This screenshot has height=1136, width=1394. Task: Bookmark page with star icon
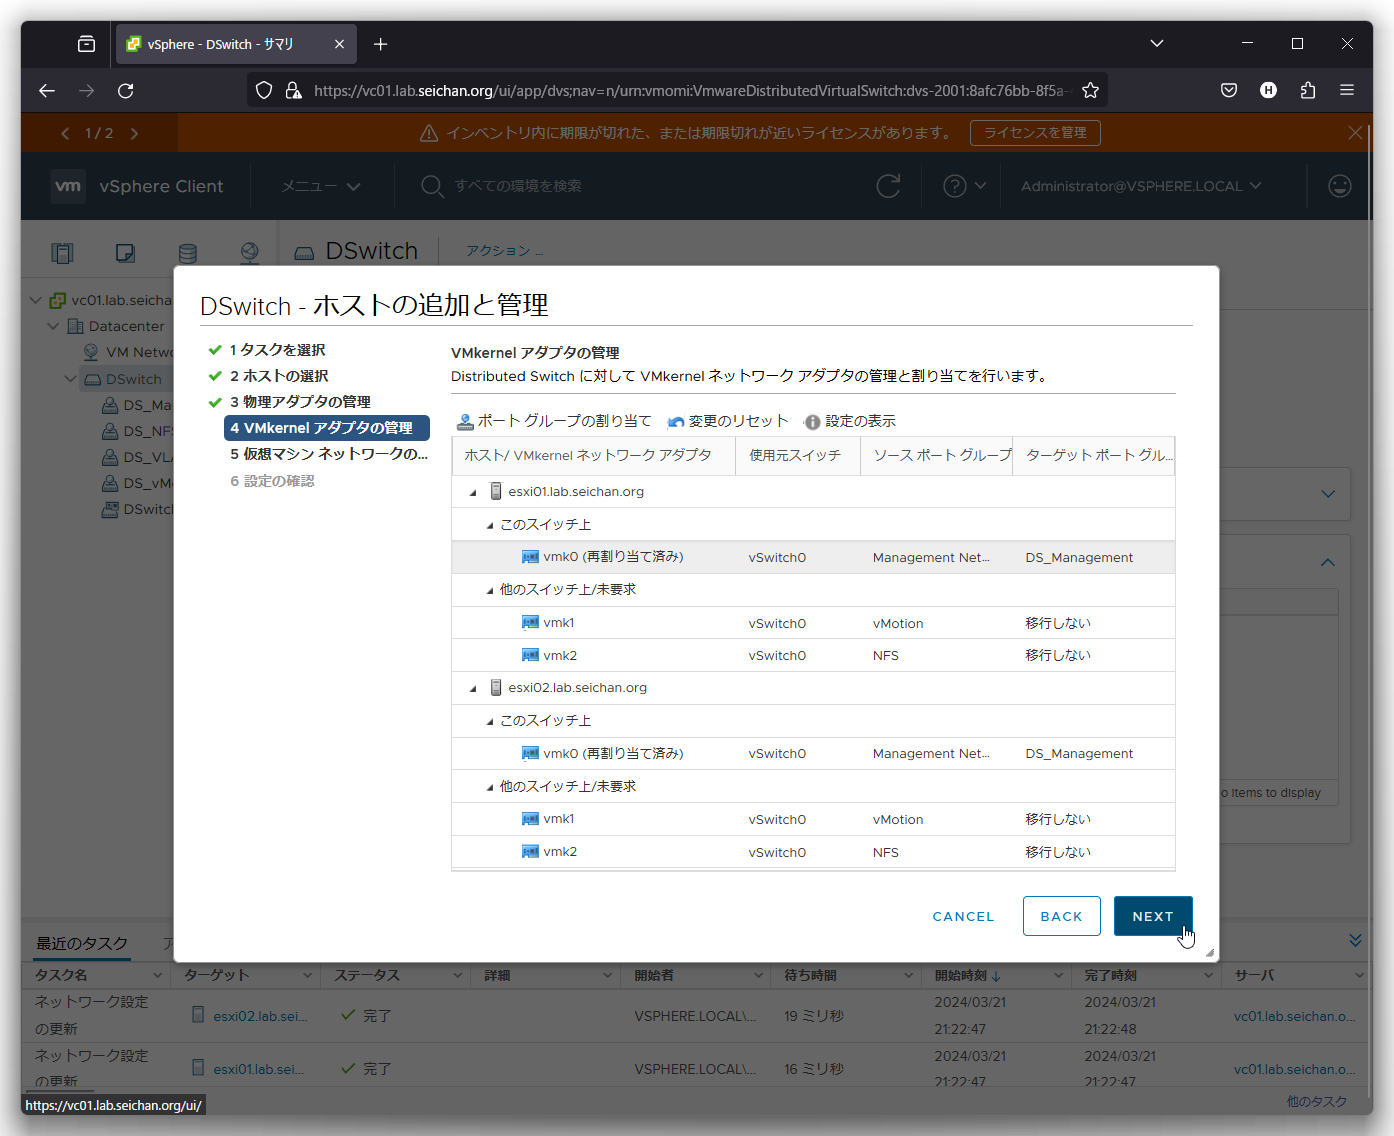click(1090, 91)
